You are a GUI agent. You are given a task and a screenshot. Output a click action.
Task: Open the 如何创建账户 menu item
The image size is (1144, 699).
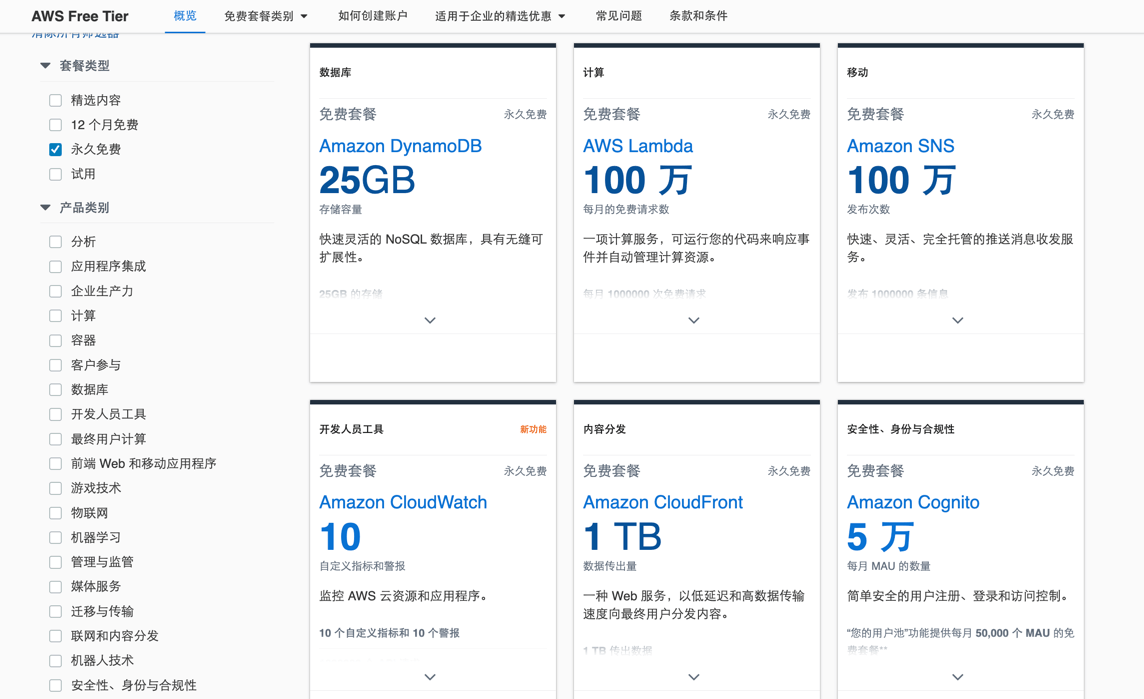(x=372, y=16)
